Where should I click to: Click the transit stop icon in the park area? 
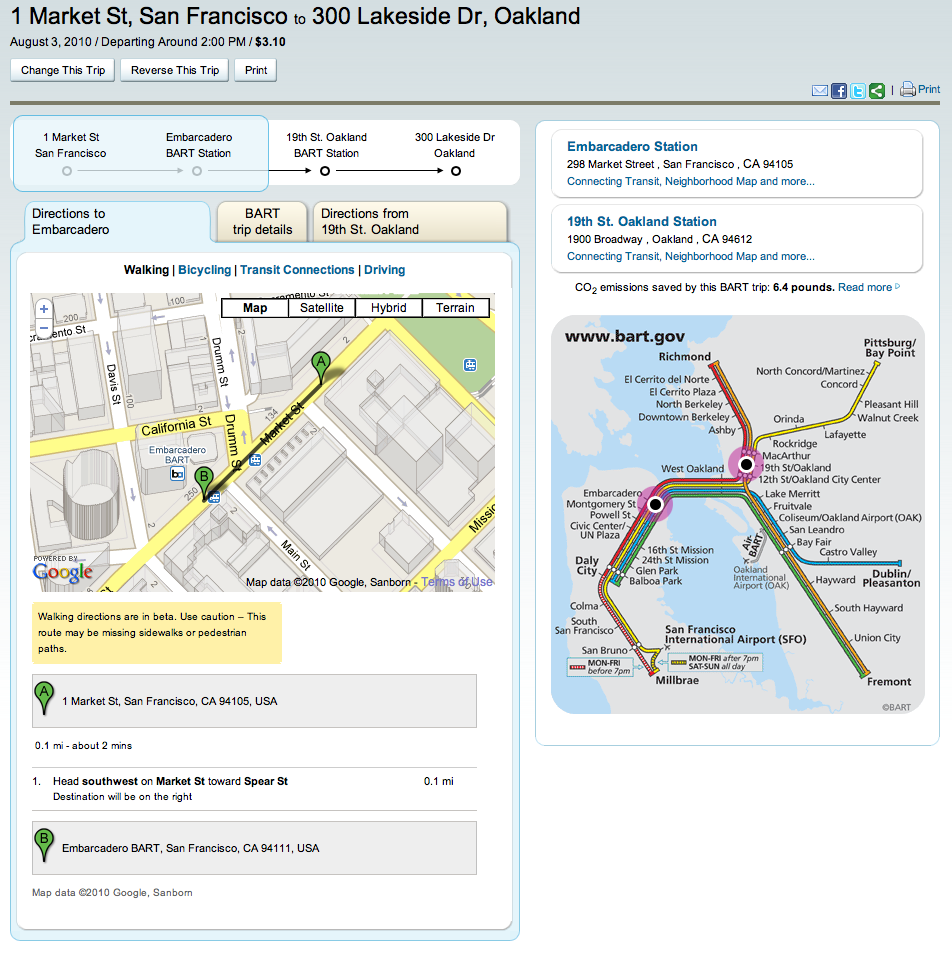coord(470,365)
